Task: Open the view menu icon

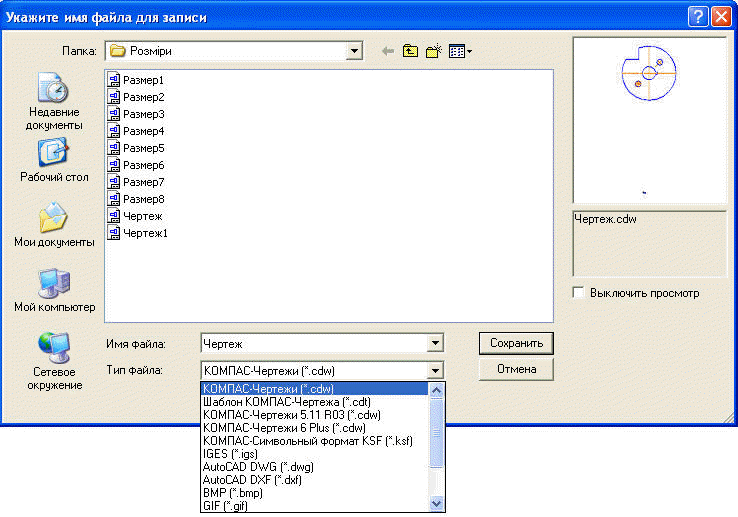Action: [x=460, y=51]
